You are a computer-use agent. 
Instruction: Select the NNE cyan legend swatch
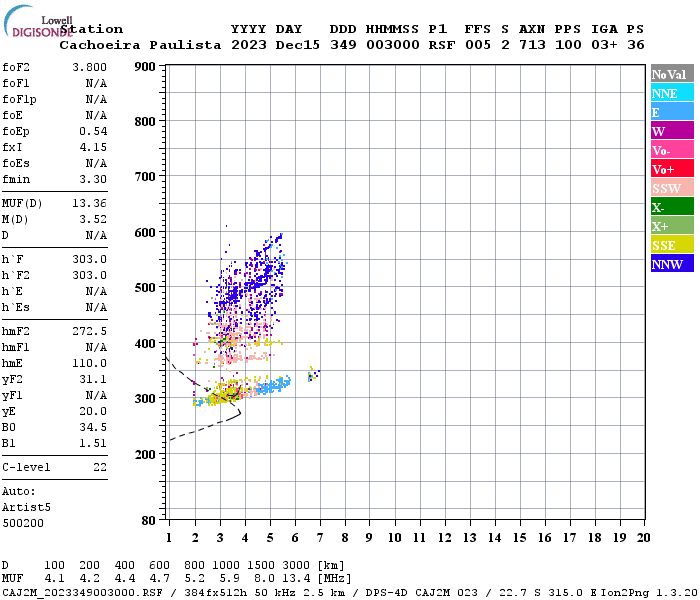(x=672, y=92)
